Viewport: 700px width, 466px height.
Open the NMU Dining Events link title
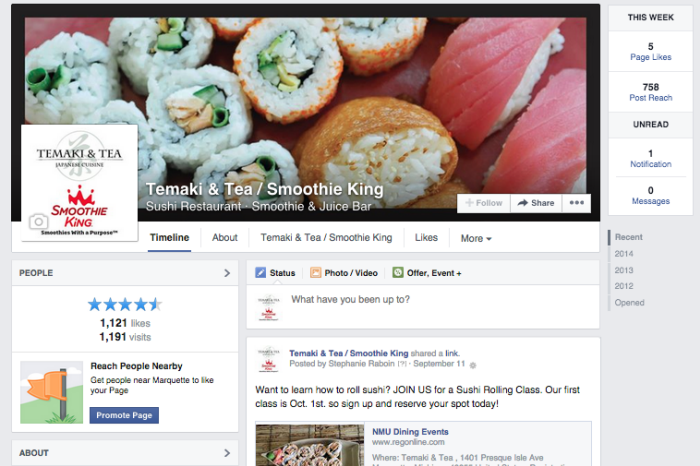click(410, 432)
